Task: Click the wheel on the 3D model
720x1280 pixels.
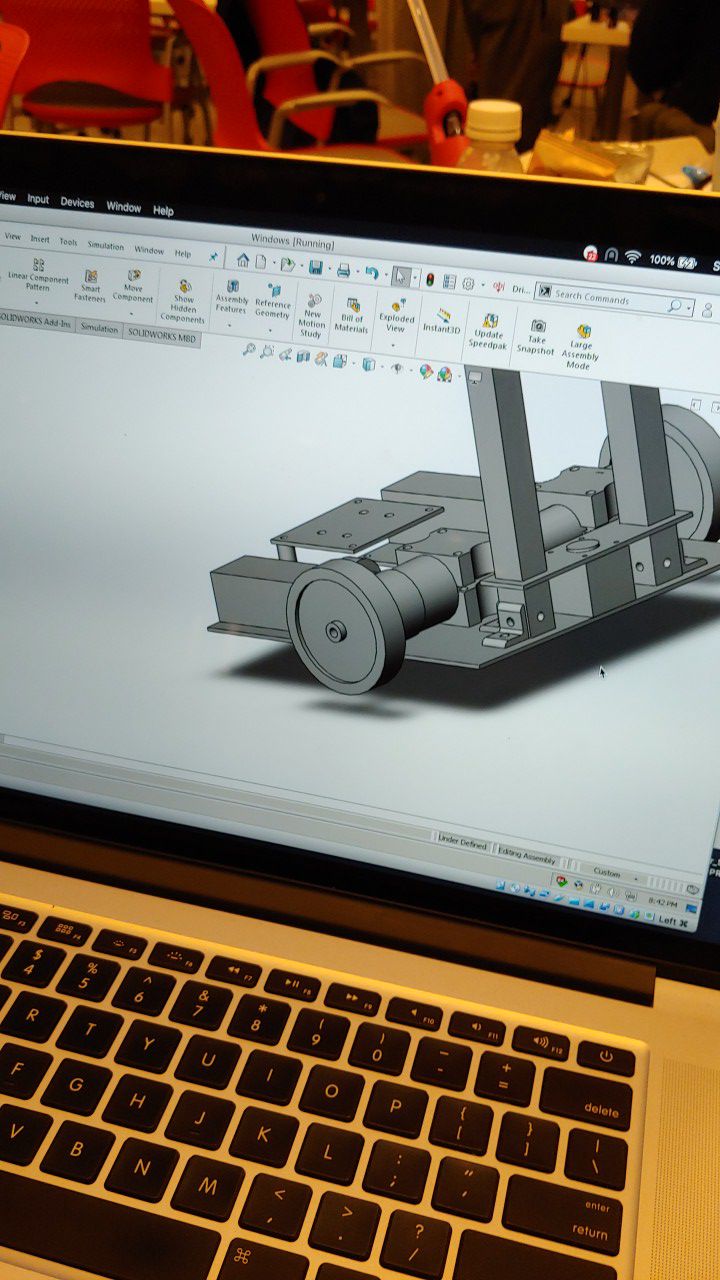Action: pos(345,628)
